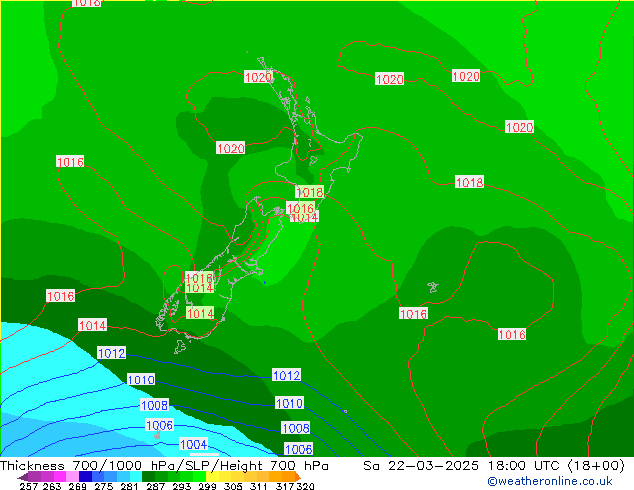Open the weatheronline.co.uk credit link
This screenshot has width=634, height=490.
coord(550,481)
